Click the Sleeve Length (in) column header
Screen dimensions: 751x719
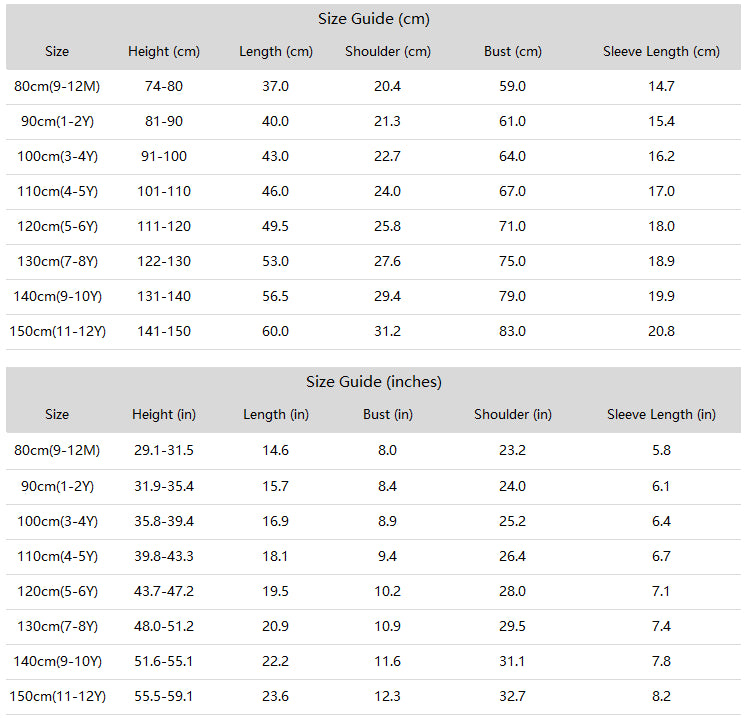[661, 414]
